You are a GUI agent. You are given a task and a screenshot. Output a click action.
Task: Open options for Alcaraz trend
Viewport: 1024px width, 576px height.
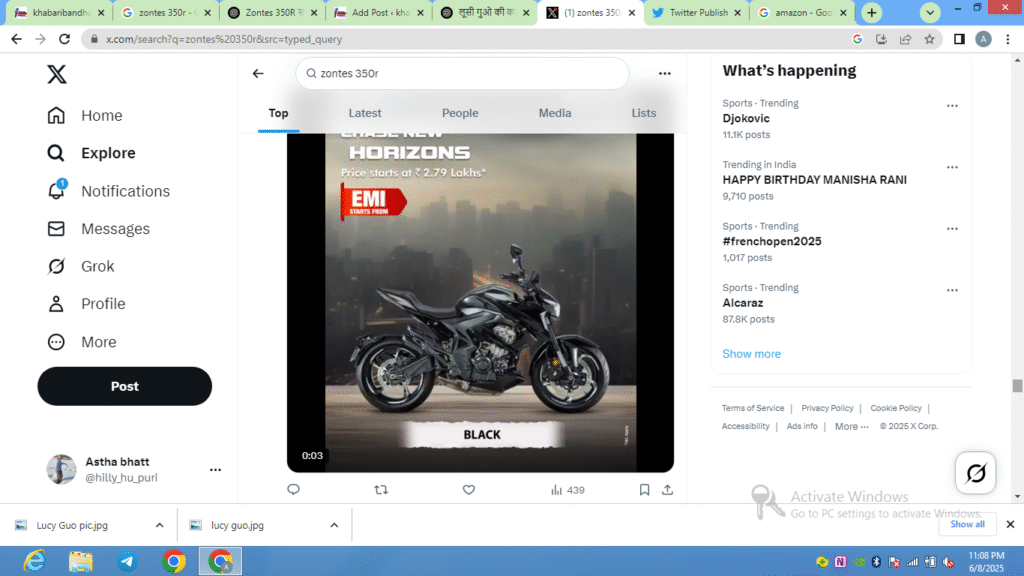coord(952,290)
